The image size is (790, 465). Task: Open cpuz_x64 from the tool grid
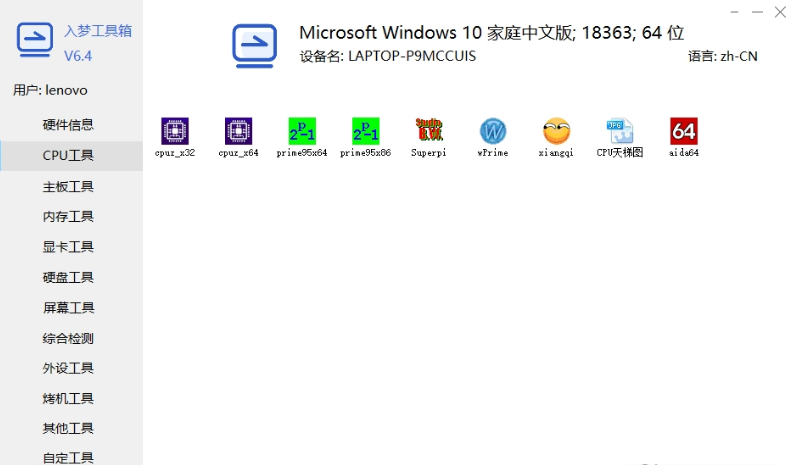tap(238, 131)
